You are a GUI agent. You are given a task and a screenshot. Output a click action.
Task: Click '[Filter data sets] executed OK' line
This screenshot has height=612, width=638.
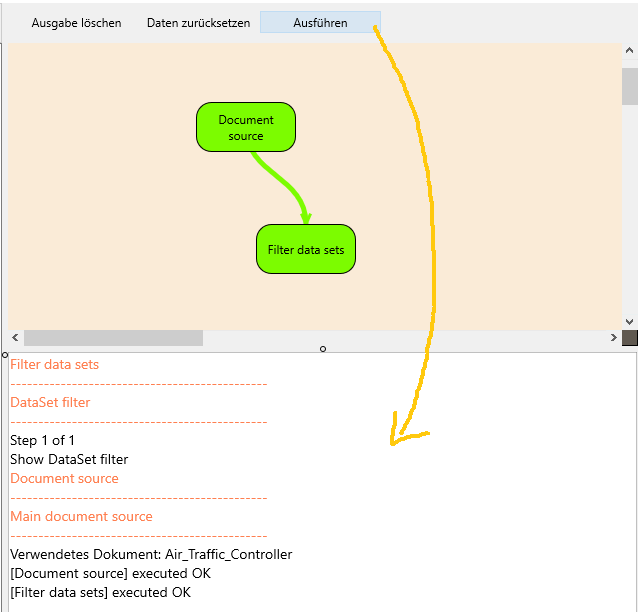pyautogui.click(x=101, y=592)
